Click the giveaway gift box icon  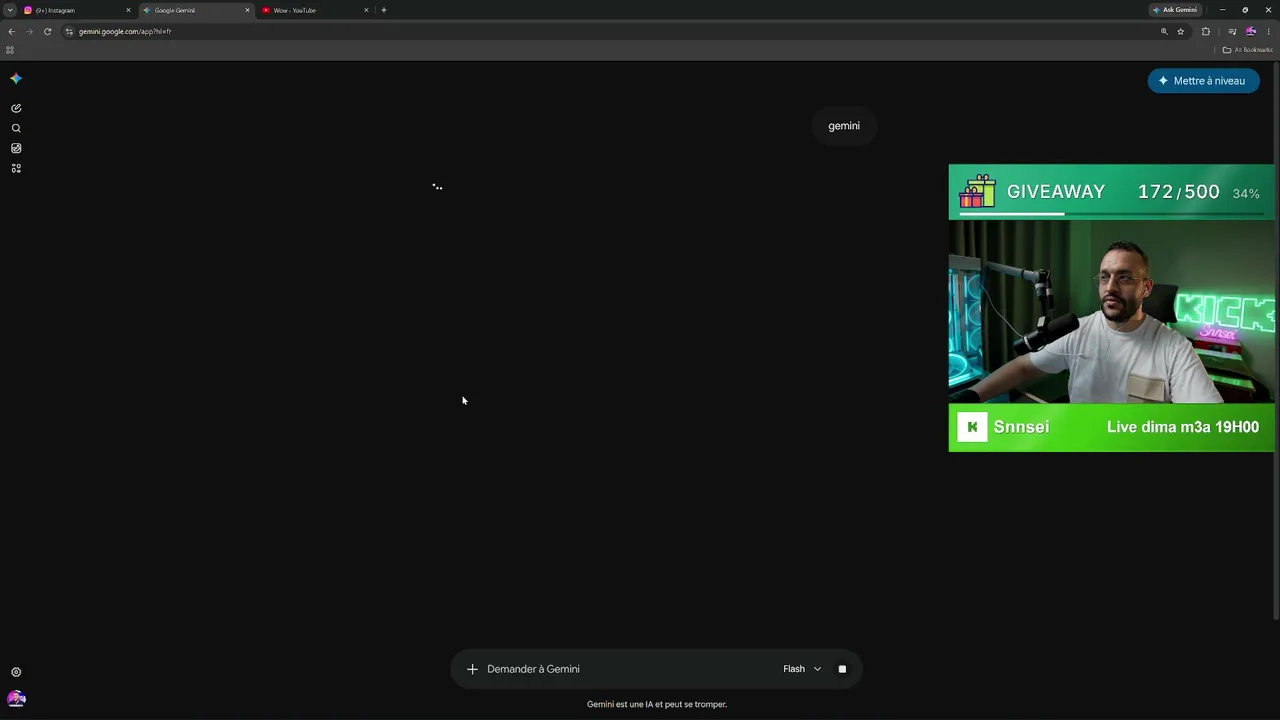pyautogui.click(x=977, y=191)
